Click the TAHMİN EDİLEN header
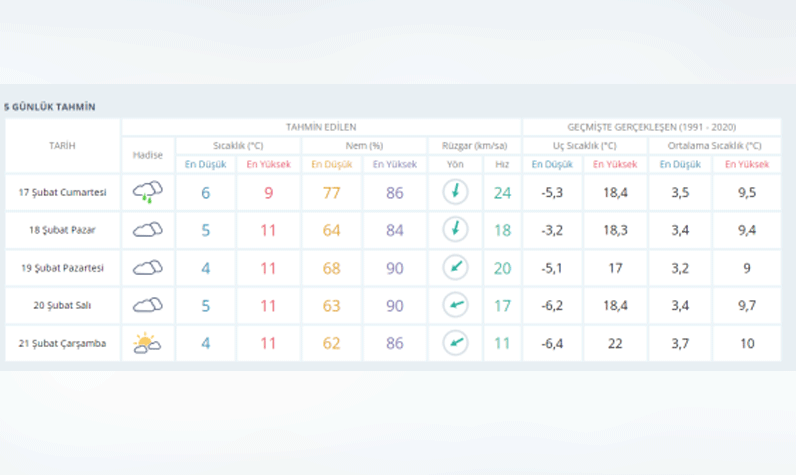The width and height of the screenshot is (796, 475). click(x=320, y=127)
